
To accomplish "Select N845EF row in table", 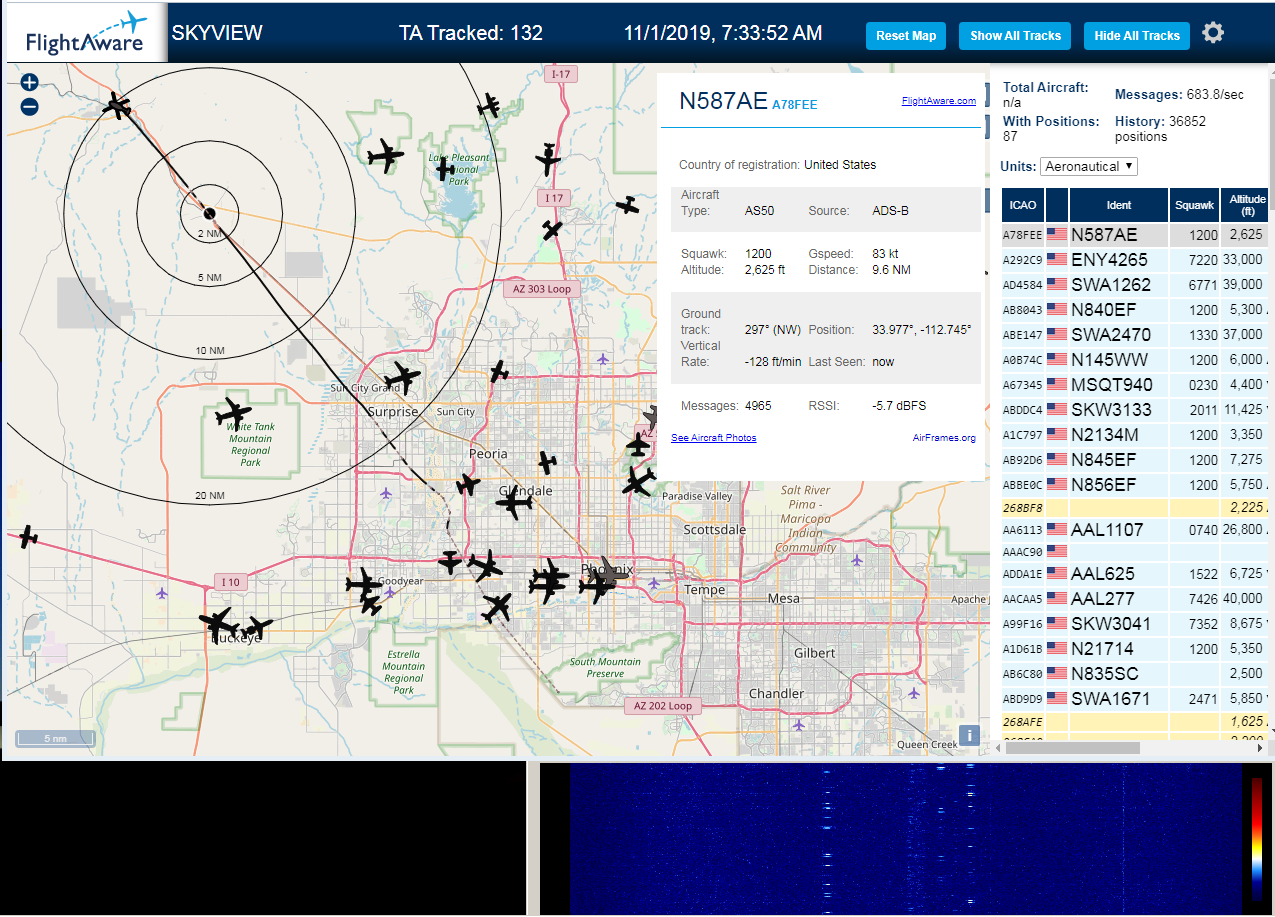I will (1135, 460).
